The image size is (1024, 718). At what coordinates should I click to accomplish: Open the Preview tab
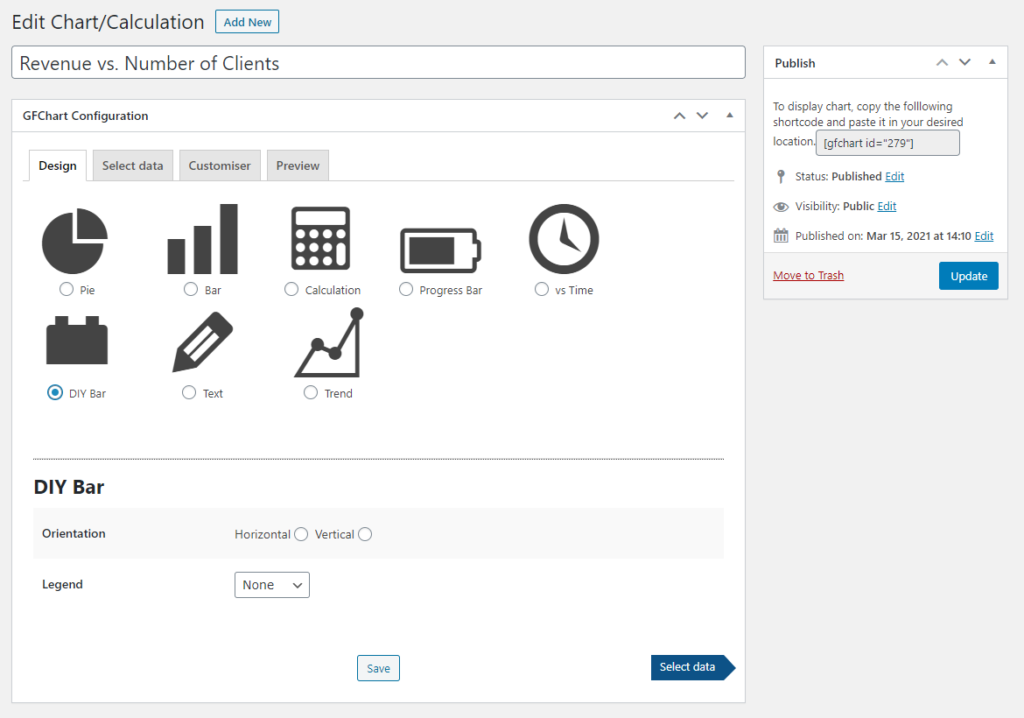pos(297,165)
